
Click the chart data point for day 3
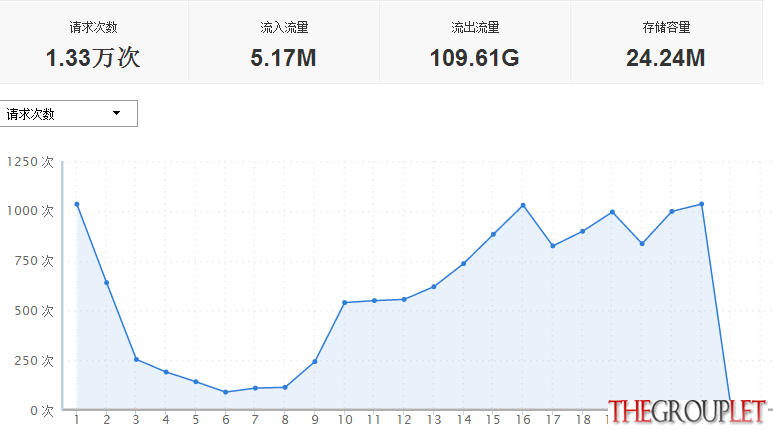click(136, 359)
